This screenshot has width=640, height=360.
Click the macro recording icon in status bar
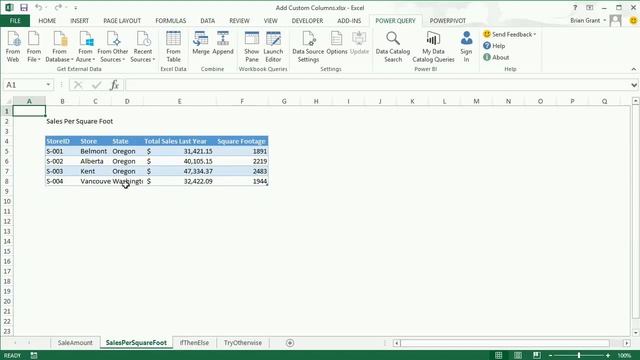point(34,356)
